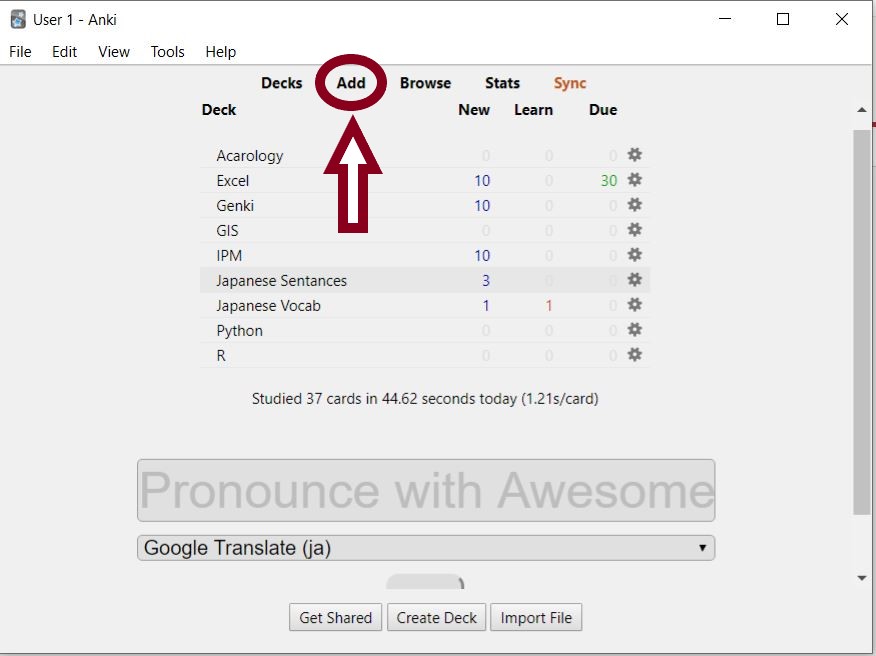Click Japanese Sentances' new count of 3
This screenshot has width=876, height=656.
coord(486,281)
